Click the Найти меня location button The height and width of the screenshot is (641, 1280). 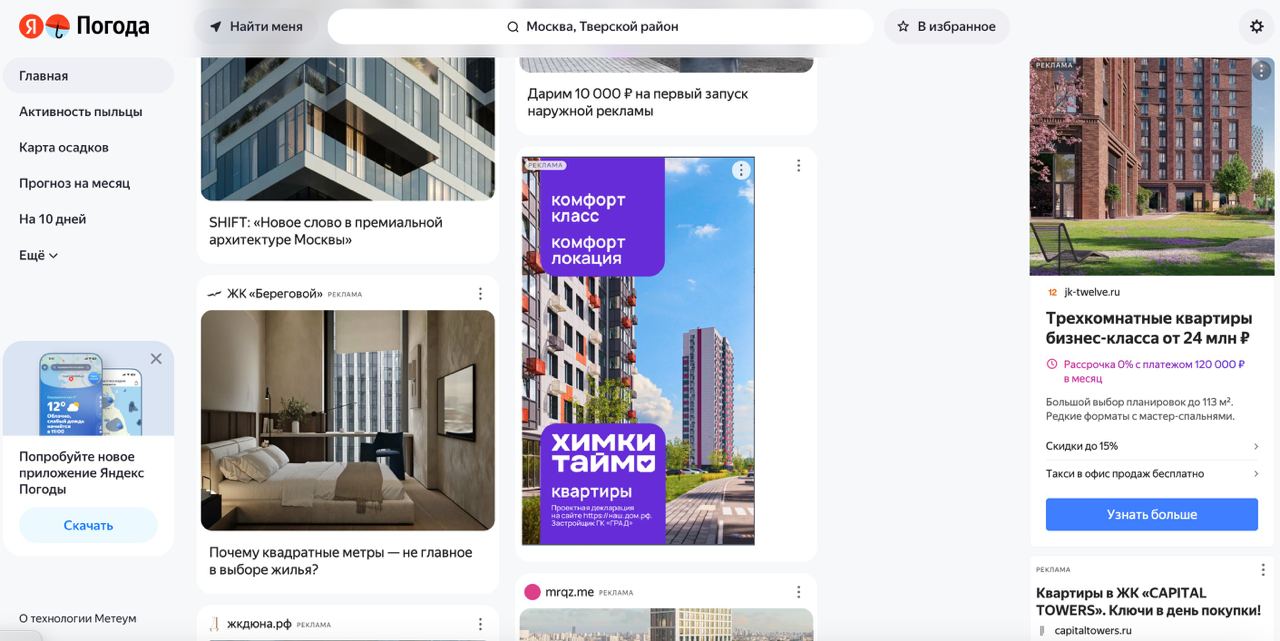[x=256, y=26]
